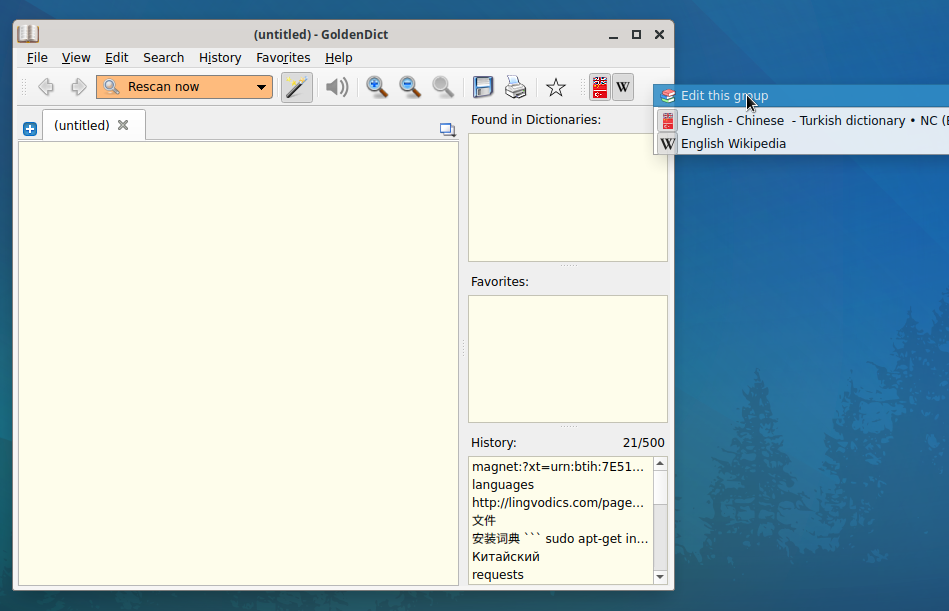Close the (untitled) tab
Image resolution: width=949 pixels, height=611 pixels.
pos(123,125)
